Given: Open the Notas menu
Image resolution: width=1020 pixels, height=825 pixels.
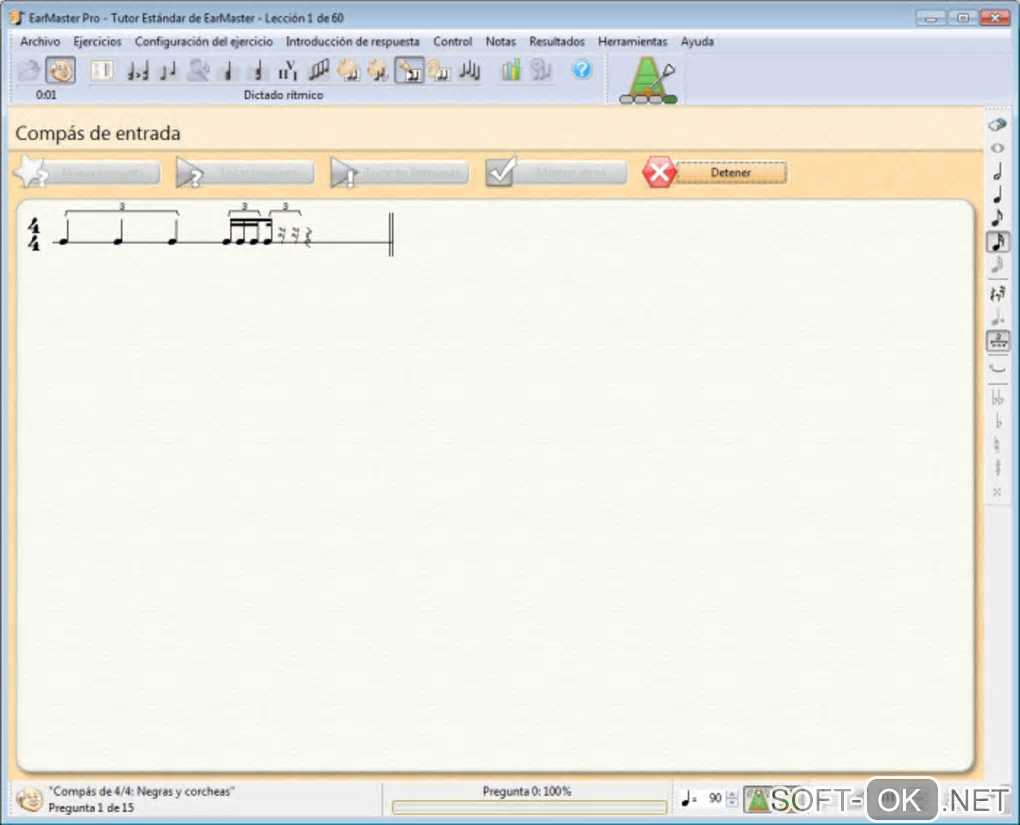Looking at the screenshot, I should [x=500, y=42].
